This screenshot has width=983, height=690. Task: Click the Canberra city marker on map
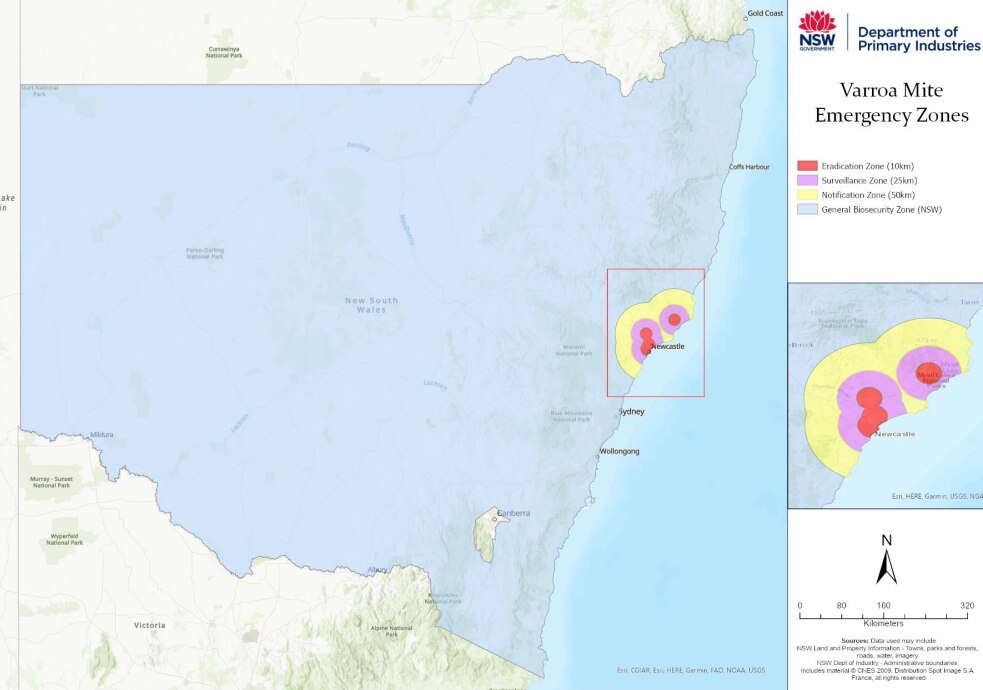click(495, 518)
